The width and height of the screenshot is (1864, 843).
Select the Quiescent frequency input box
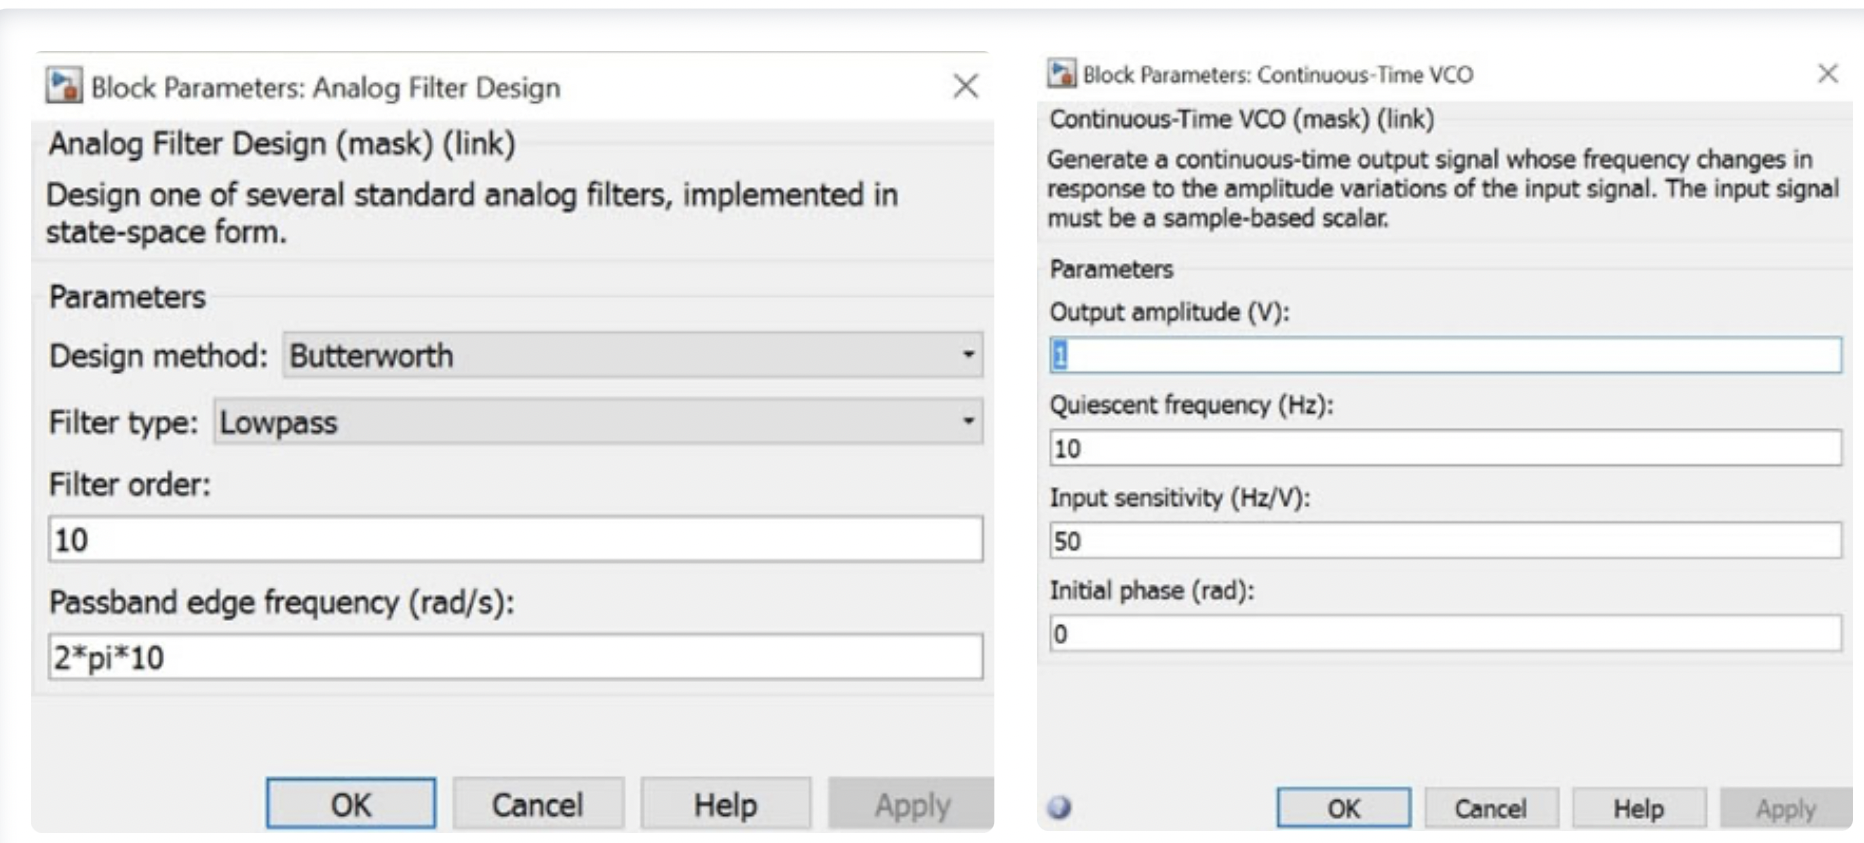[x=1445, y=448]
